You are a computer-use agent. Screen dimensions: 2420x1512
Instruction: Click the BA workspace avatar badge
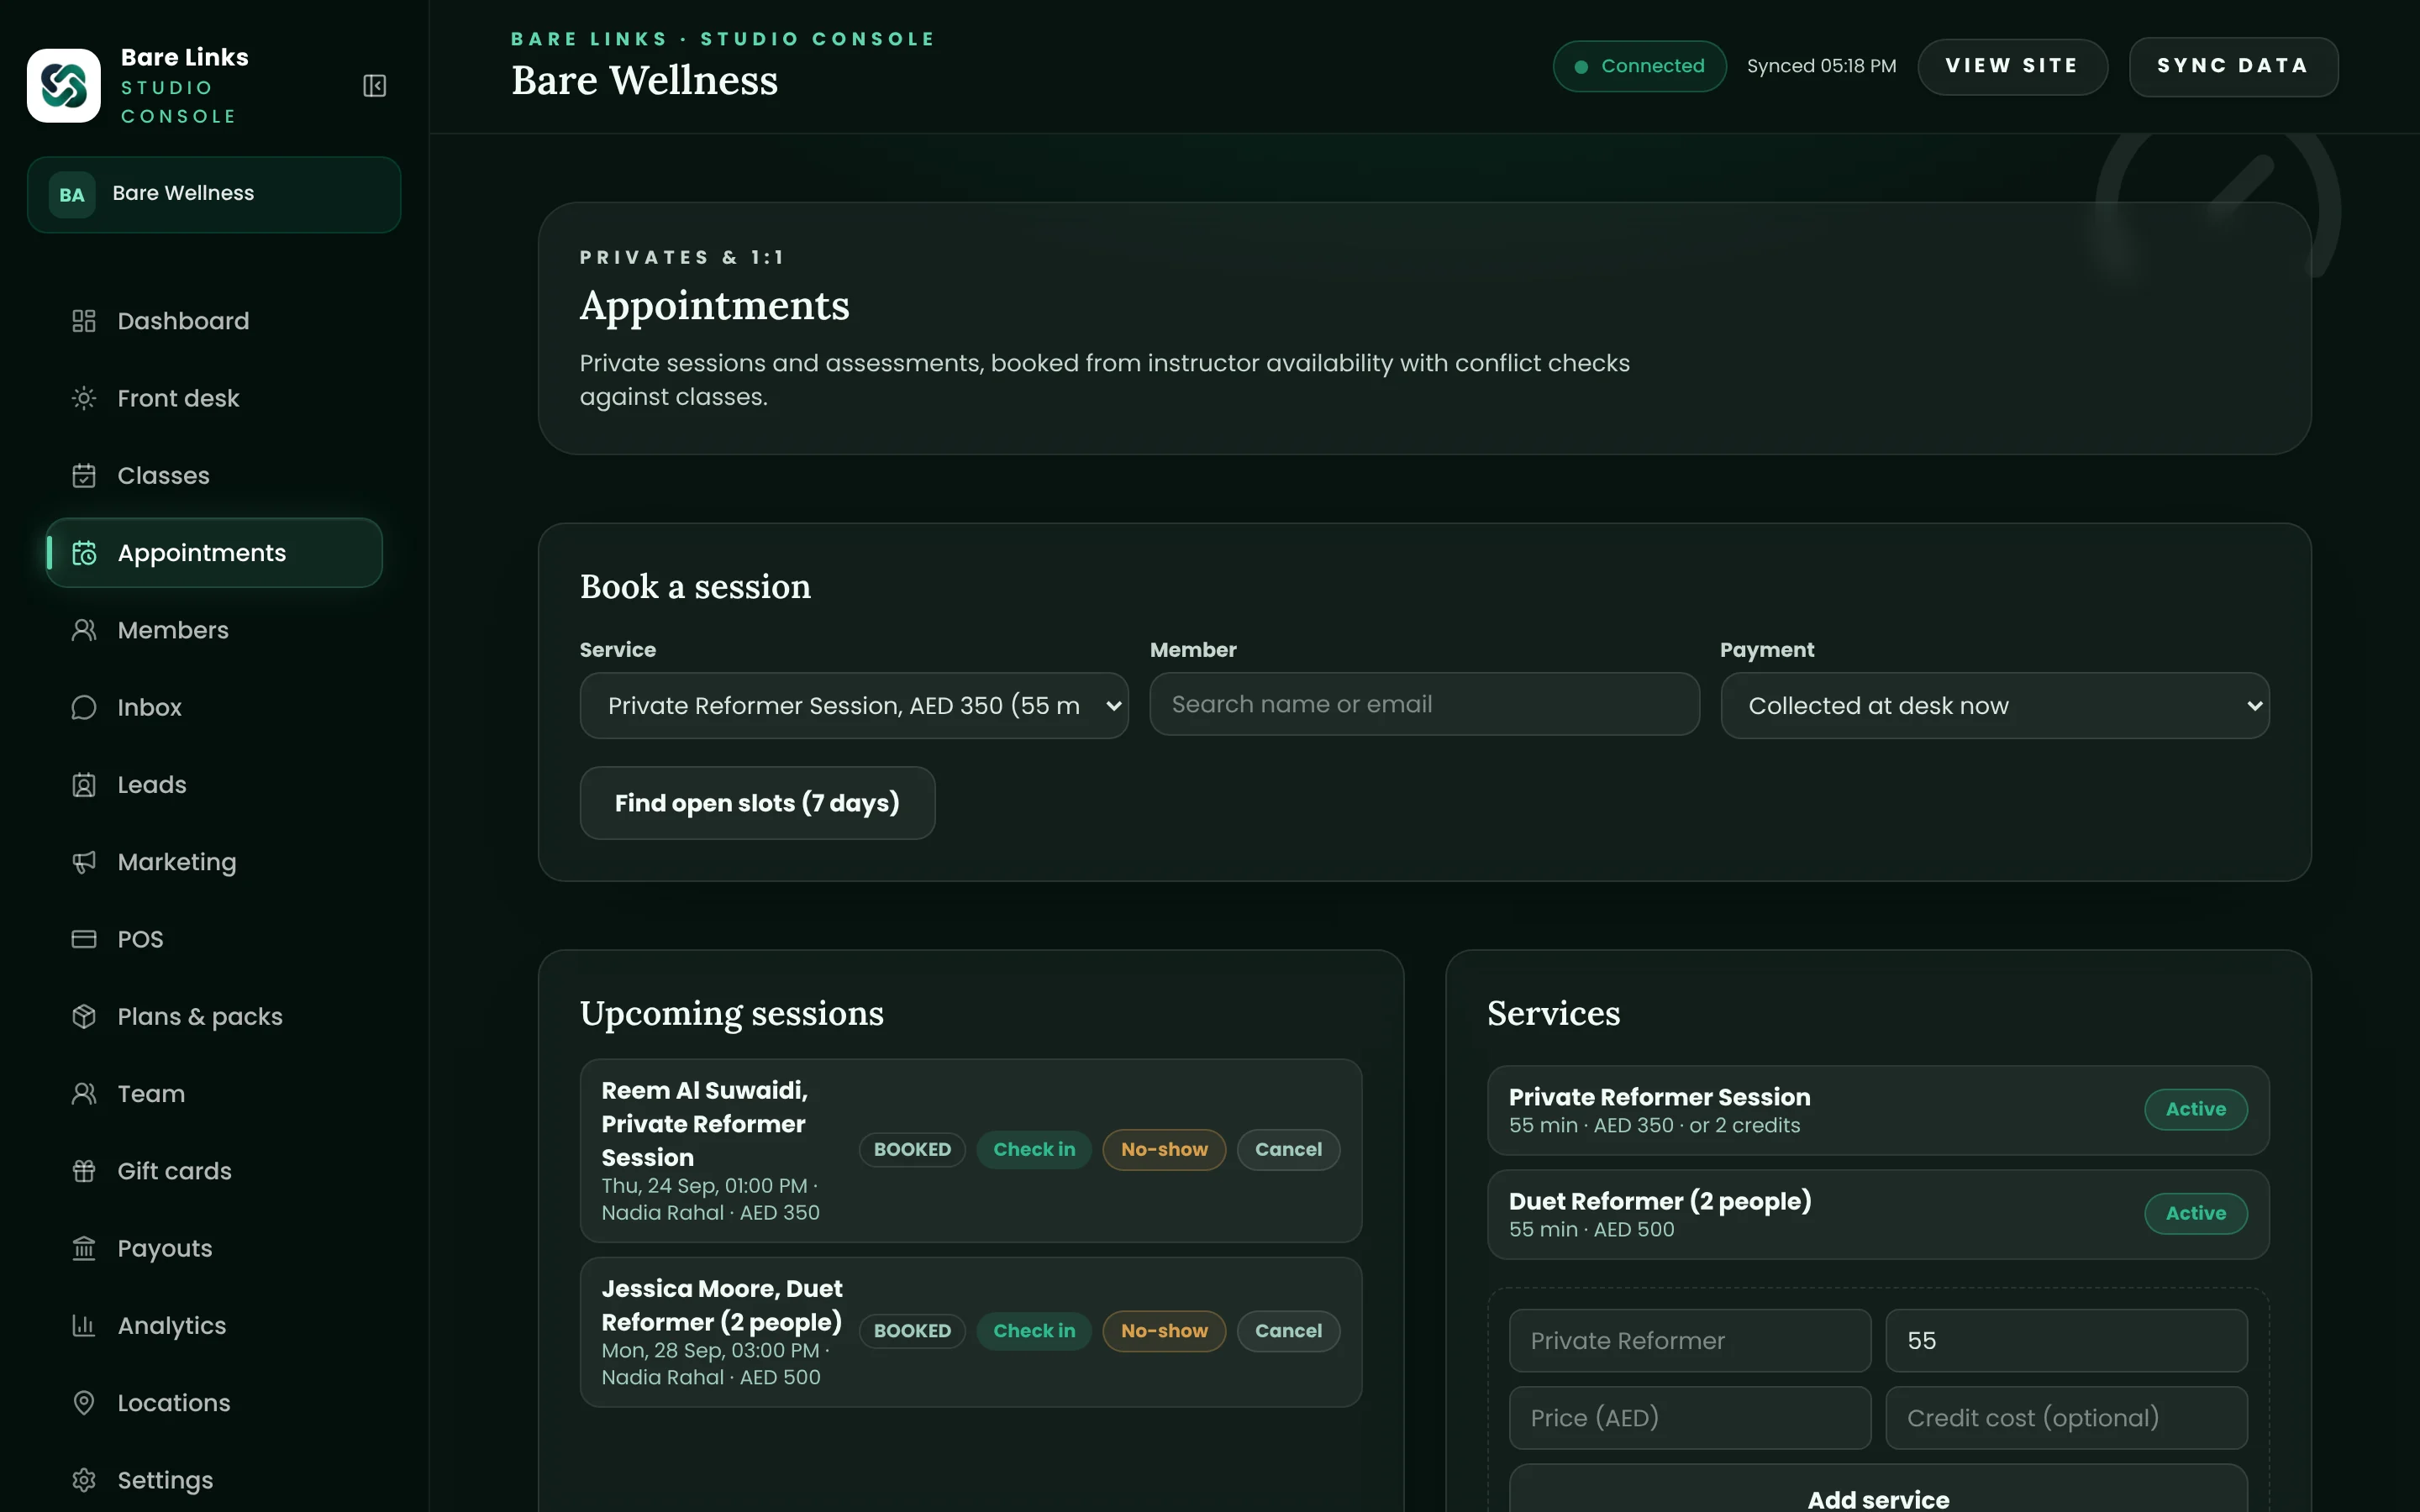72,195
